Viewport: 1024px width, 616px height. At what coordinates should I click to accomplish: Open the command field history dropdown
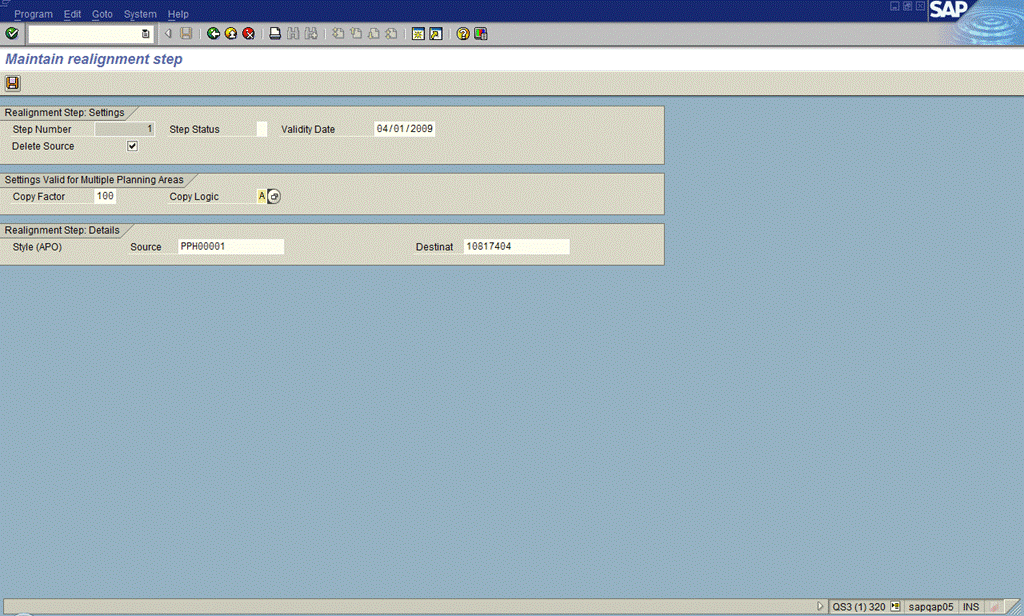tap(146, 34)
